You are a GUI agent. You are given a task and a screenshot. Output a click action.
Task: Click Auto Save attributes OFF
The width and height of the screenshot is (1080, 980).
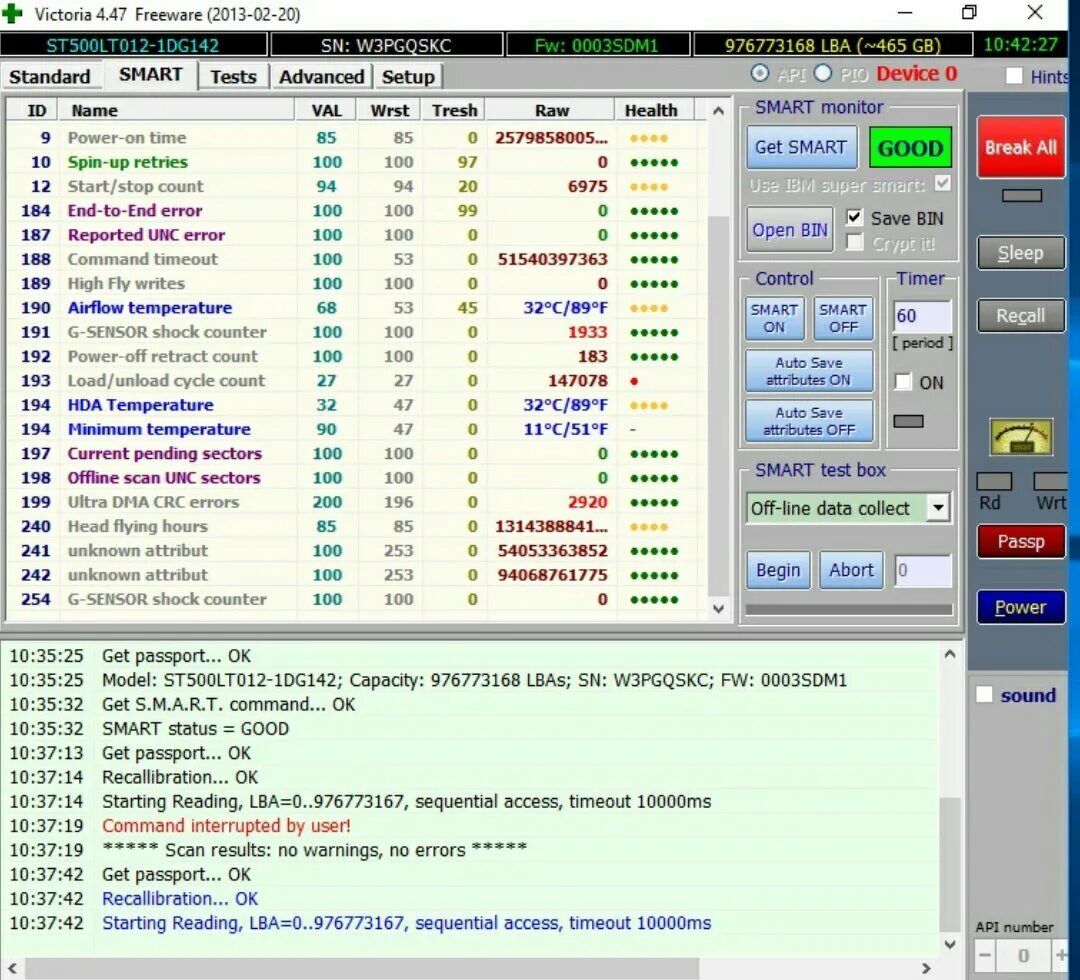pyautogui.click(x=809, y=421)
